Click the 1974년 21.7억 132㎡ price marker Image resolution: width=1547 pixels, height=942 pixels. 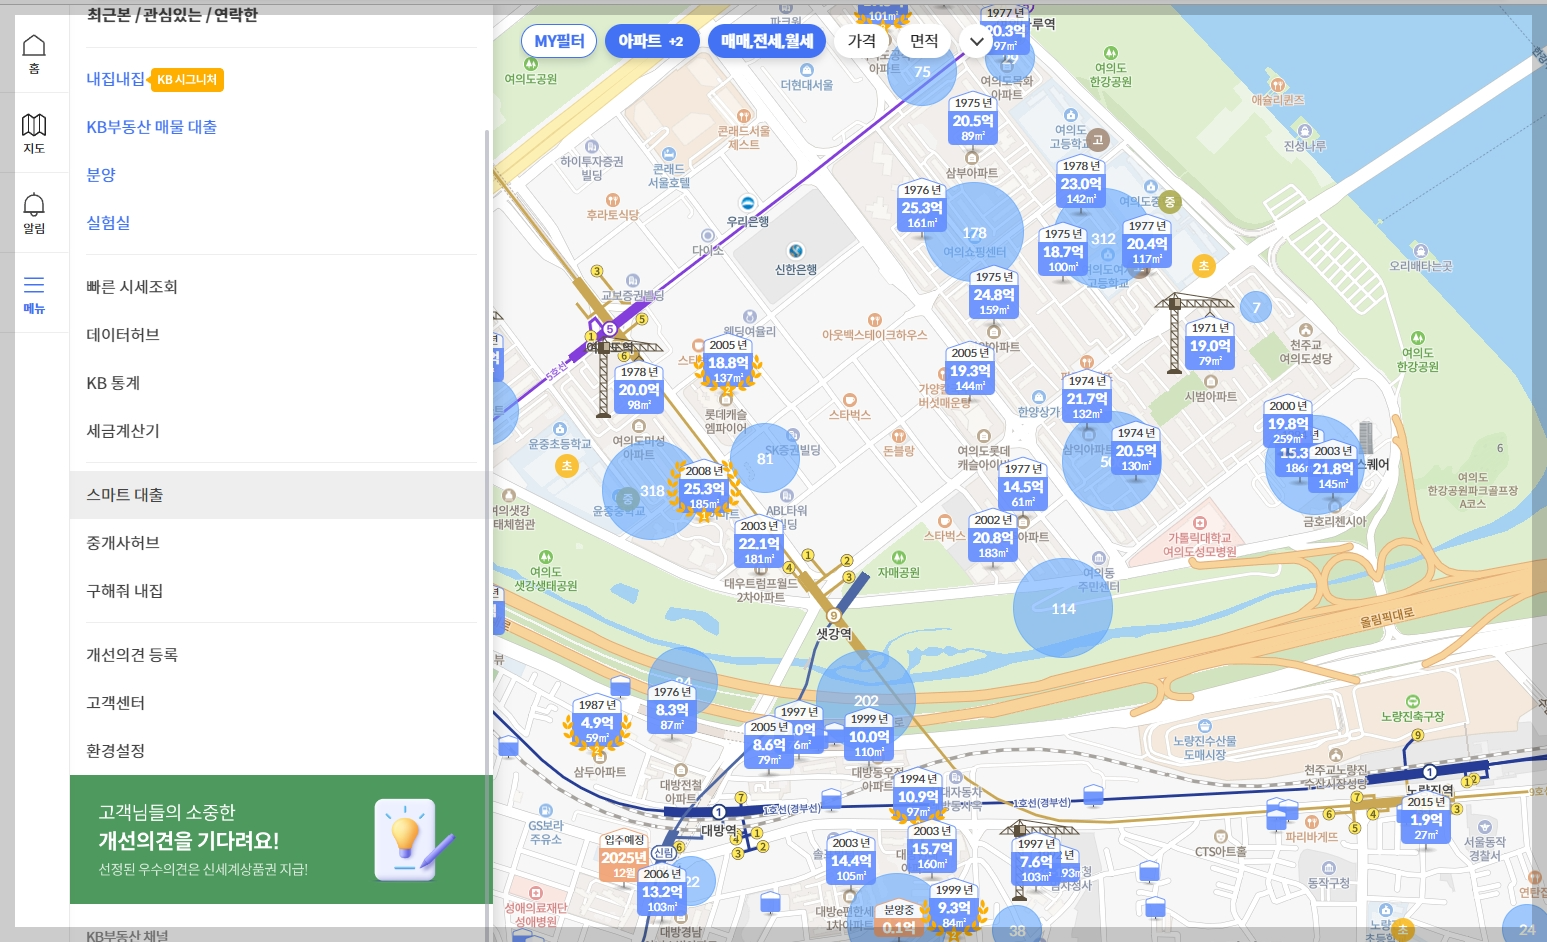pyautogui.click(x=1087, y=398)
